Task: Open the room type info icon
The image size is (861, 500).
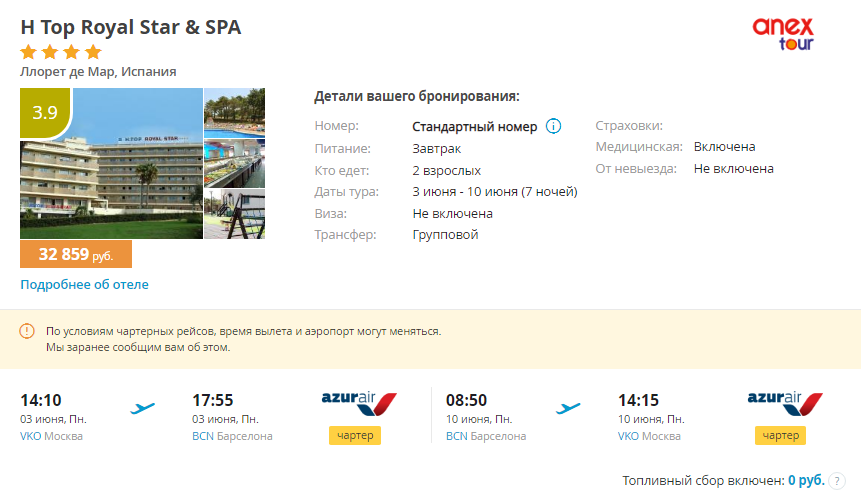Action: (x=553, y=127)
